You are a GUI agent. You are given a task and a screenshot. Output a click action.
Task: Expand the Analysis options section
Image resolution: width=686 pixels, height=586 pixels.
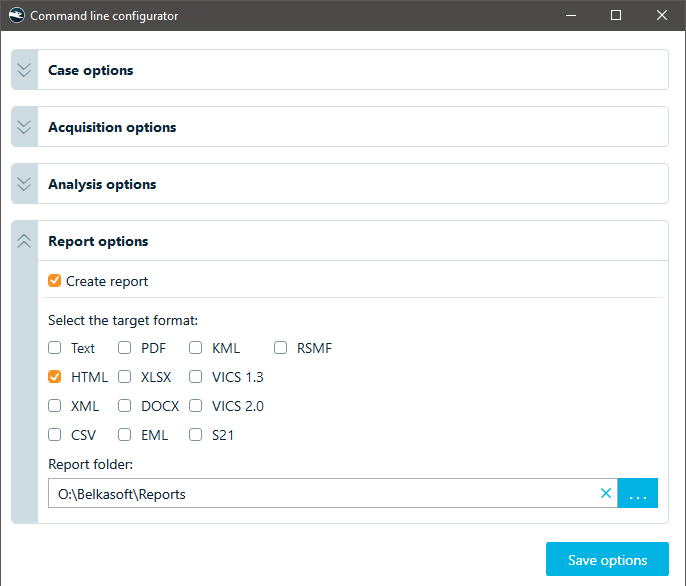[x=24, y=184]
